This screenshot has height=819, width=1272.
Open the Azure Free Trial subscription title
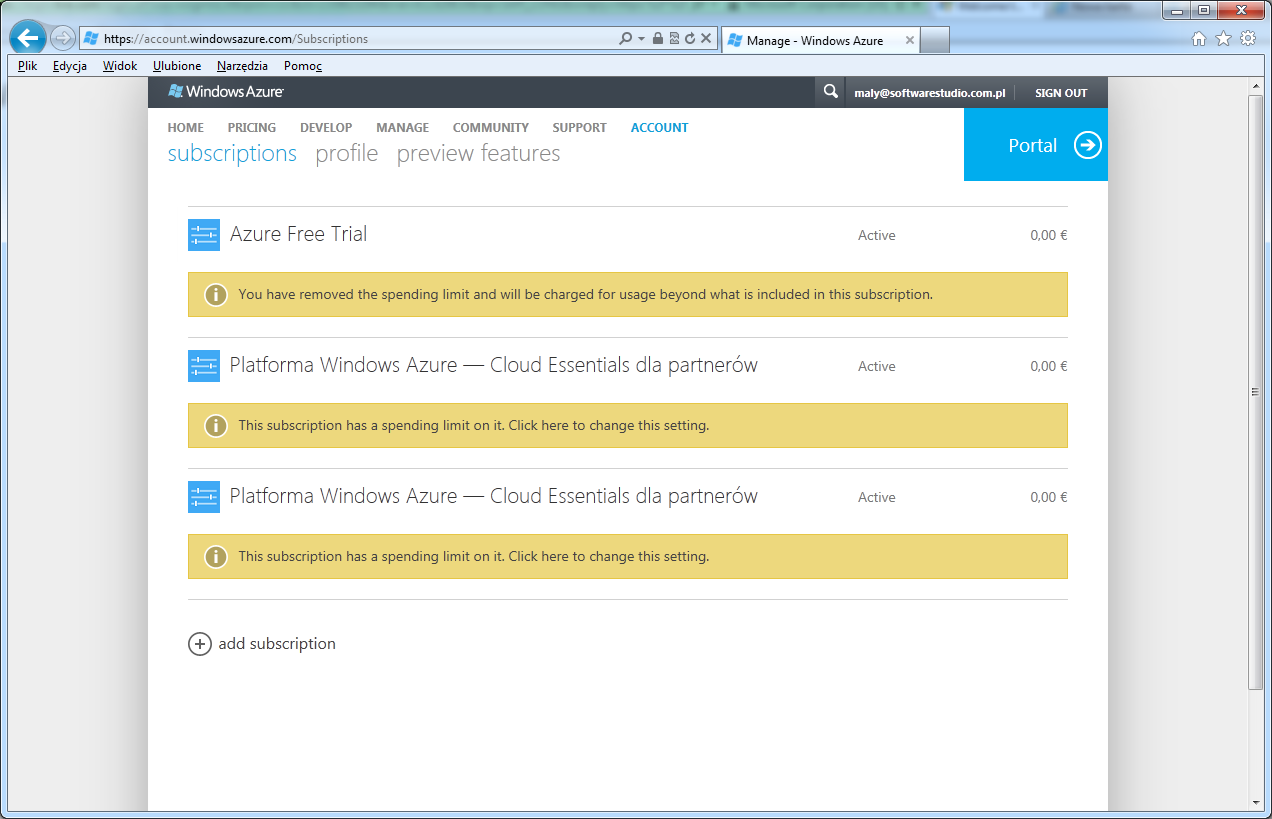(x=299, y=234)
